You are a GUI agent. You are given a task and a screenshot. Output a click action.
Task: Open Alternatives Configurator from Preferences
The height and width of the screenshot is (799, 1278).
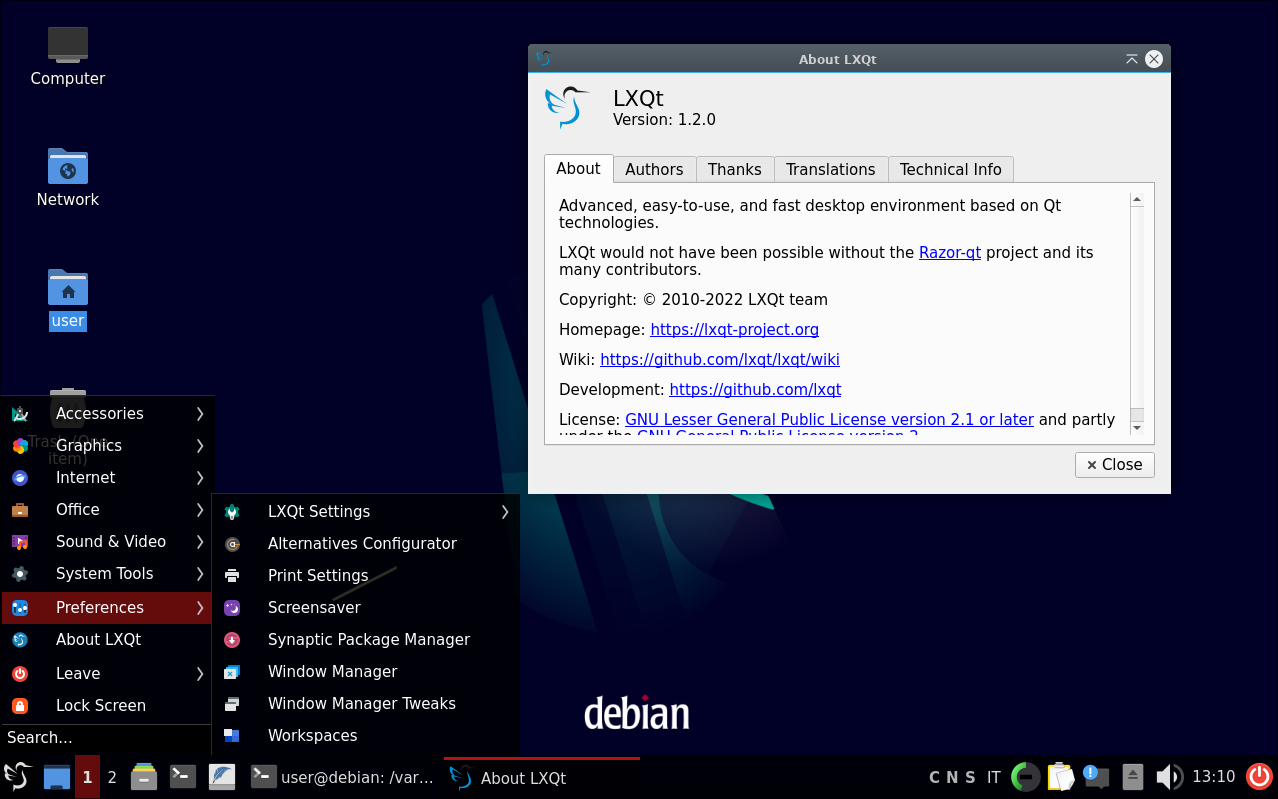pos(366,544)
